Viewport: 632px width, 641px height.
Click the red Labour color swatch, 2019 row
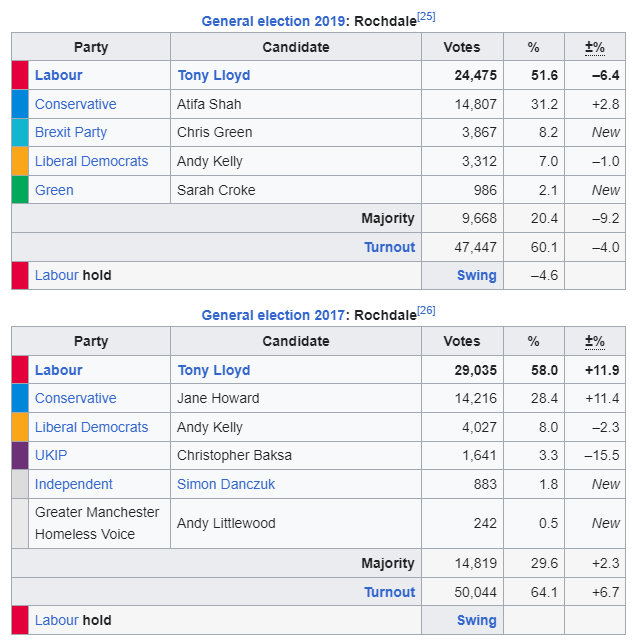tap(20, 75)
